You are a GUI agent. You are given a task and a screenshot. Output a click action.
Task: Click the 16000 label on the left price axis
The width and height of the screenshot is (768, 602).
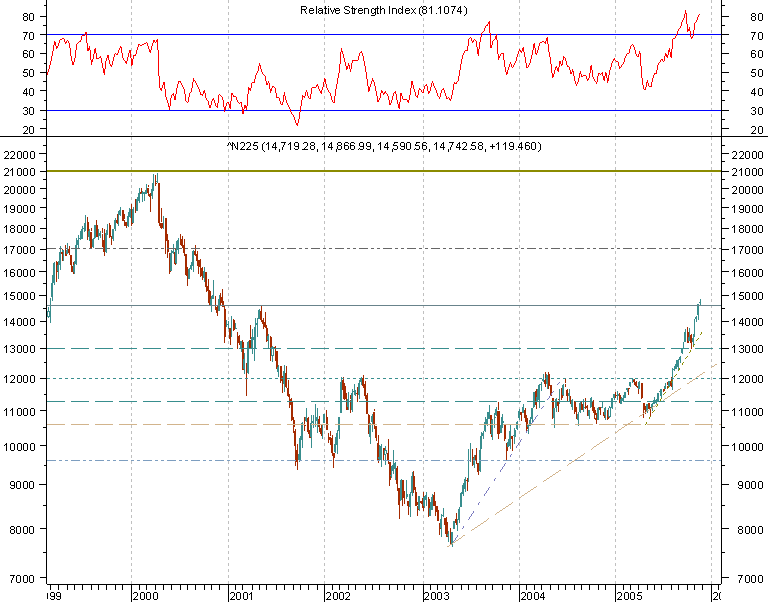(20, 272)
